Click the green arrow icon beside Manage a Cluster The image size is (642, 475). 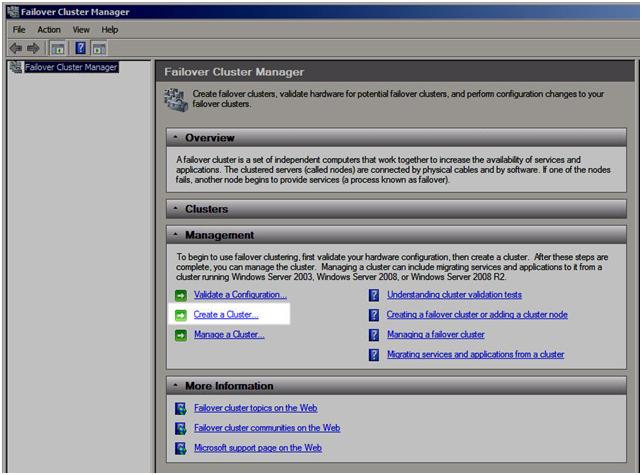click(x=180, y=335)
